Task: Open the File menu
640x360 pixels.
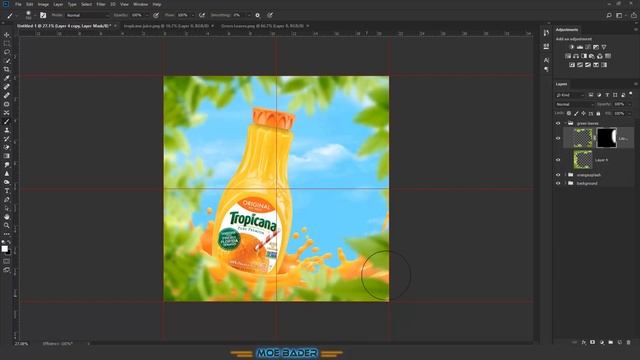Action: [18, 4]
